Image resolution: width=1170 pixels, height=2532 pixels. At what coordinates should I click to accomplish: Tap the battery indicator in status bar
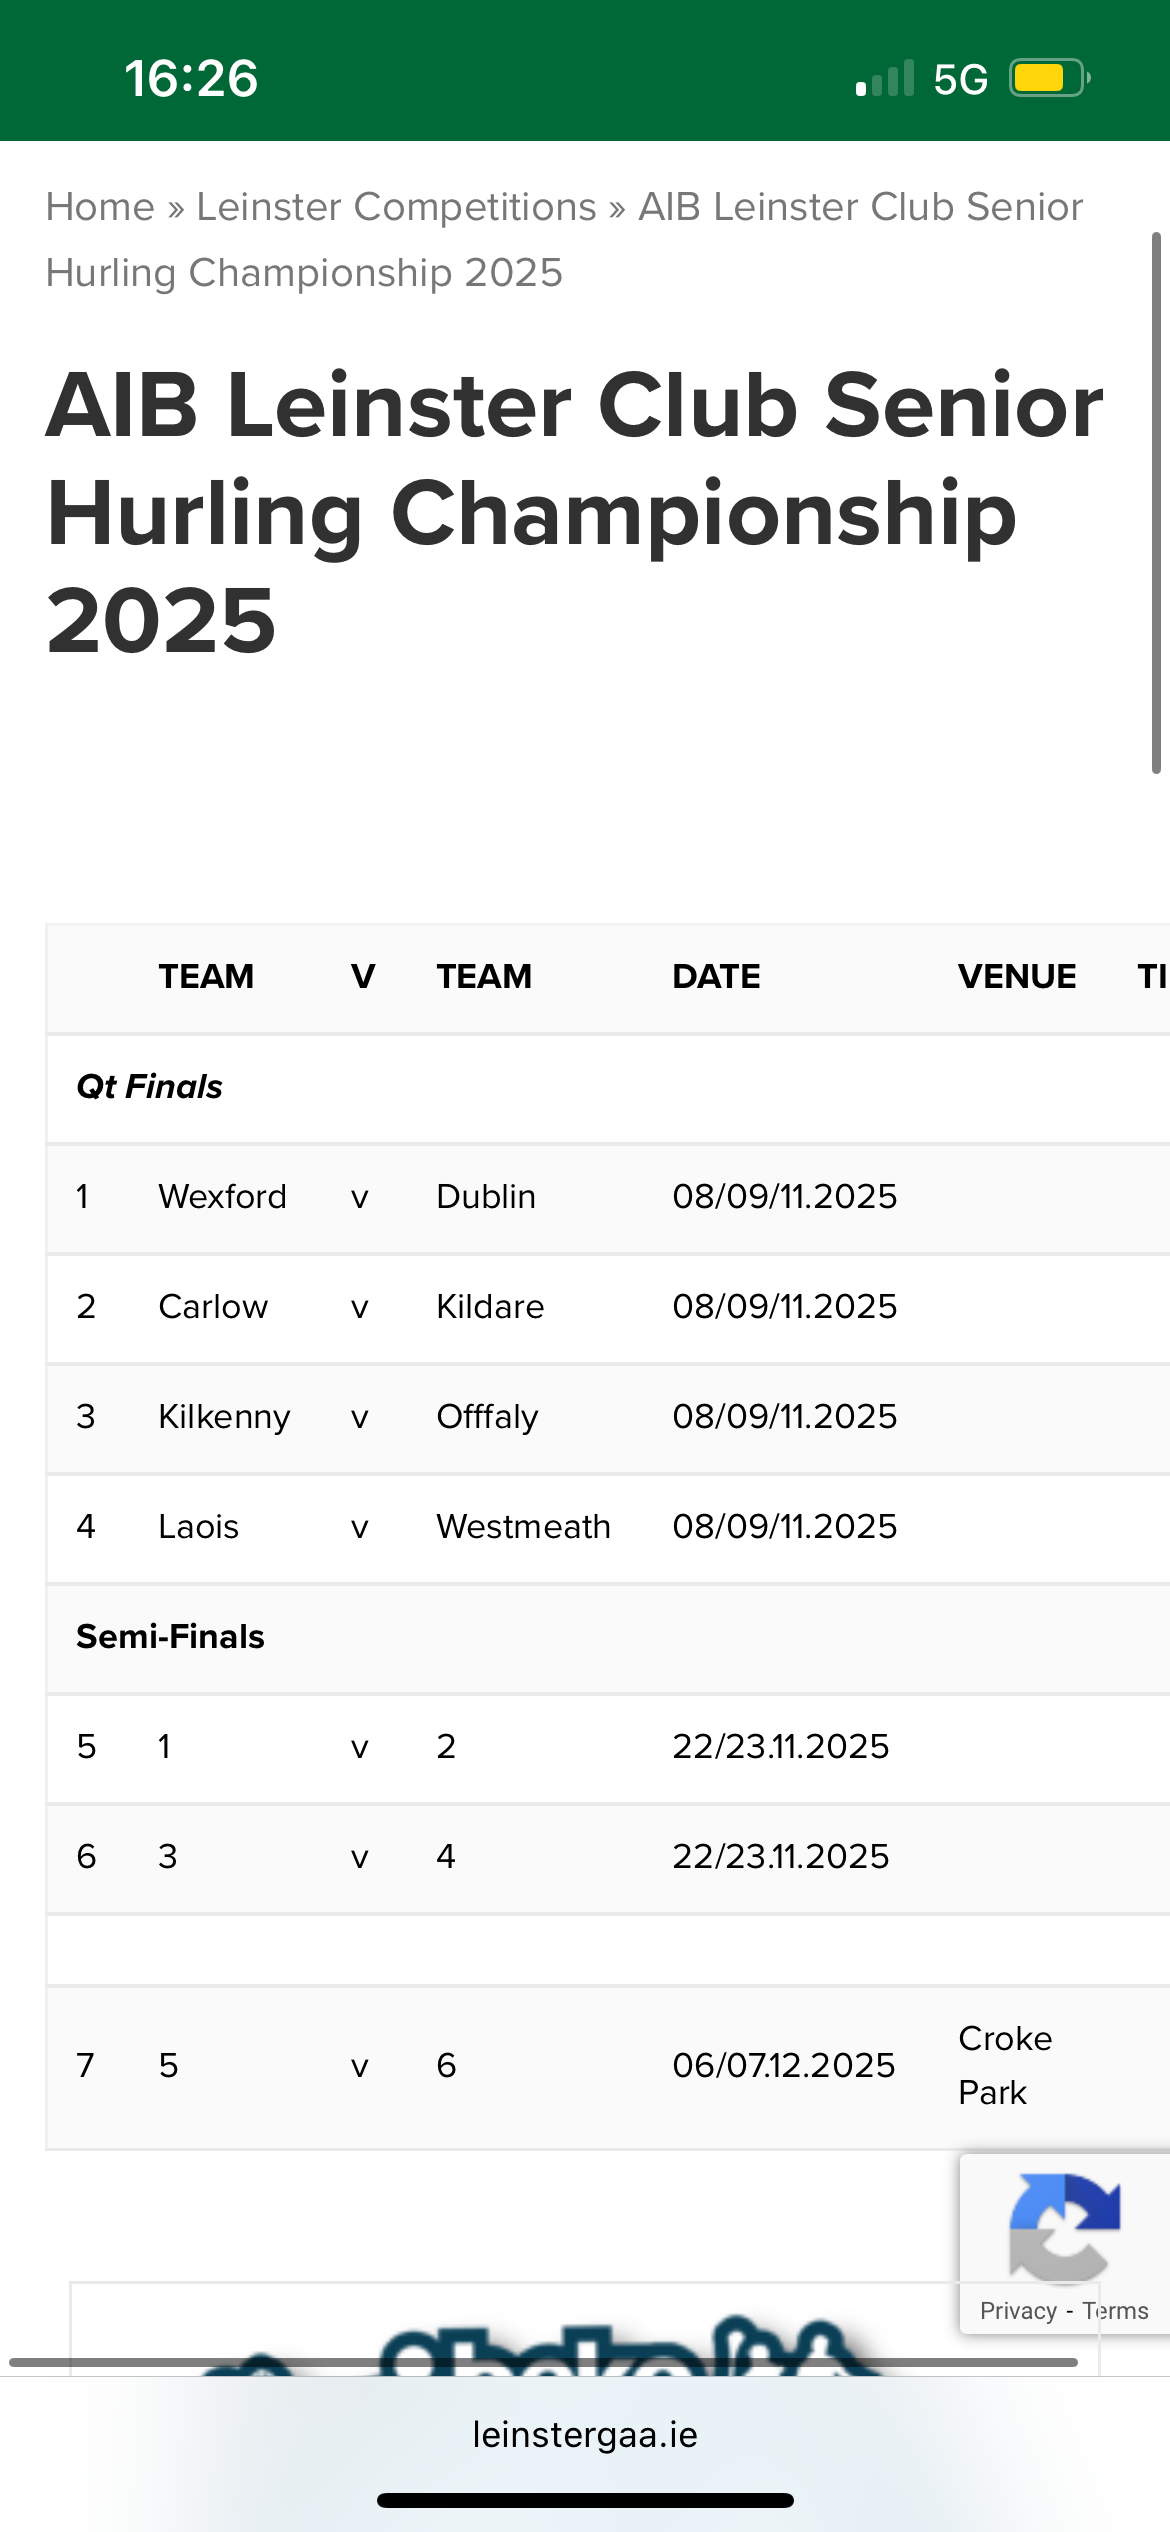1049,78
